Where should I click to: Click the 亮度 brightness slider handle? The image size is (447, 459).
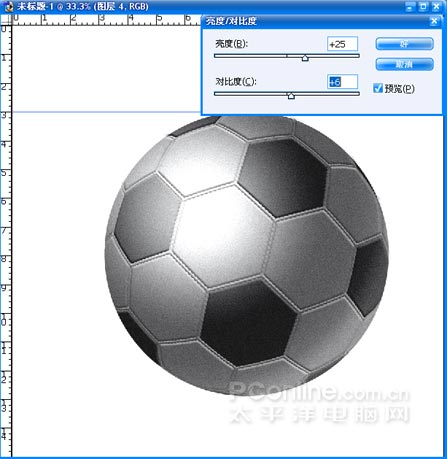pos(305,58)
